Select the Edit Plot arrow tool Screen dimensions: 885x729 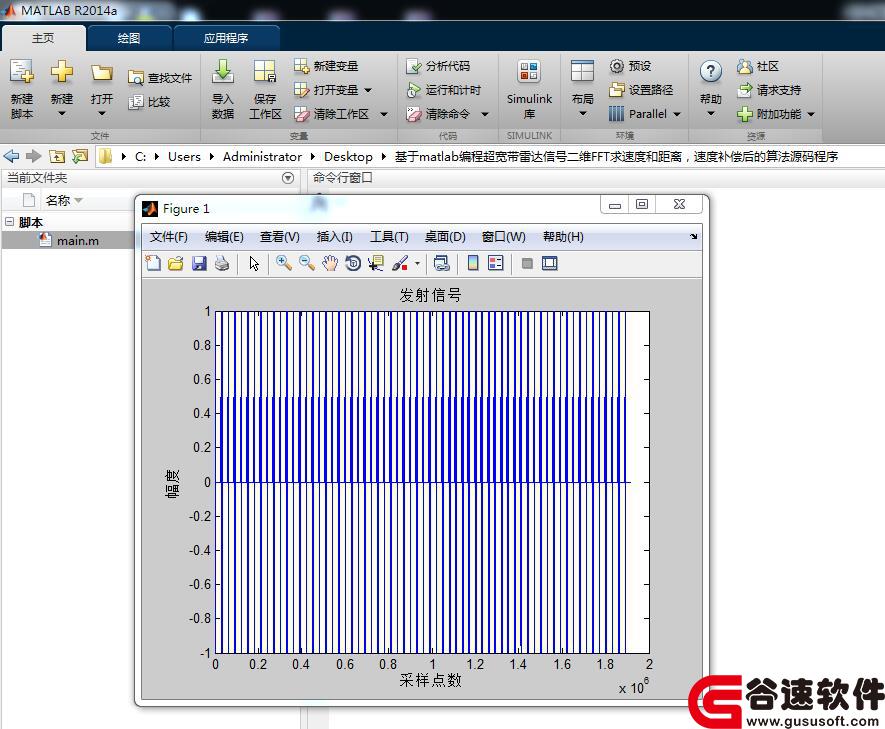[x=254, y=264]
